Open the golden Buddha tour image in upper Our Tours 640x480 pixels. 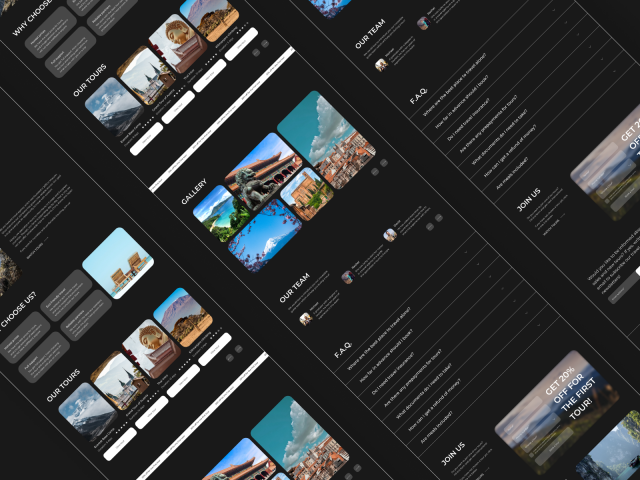point(178,44)
